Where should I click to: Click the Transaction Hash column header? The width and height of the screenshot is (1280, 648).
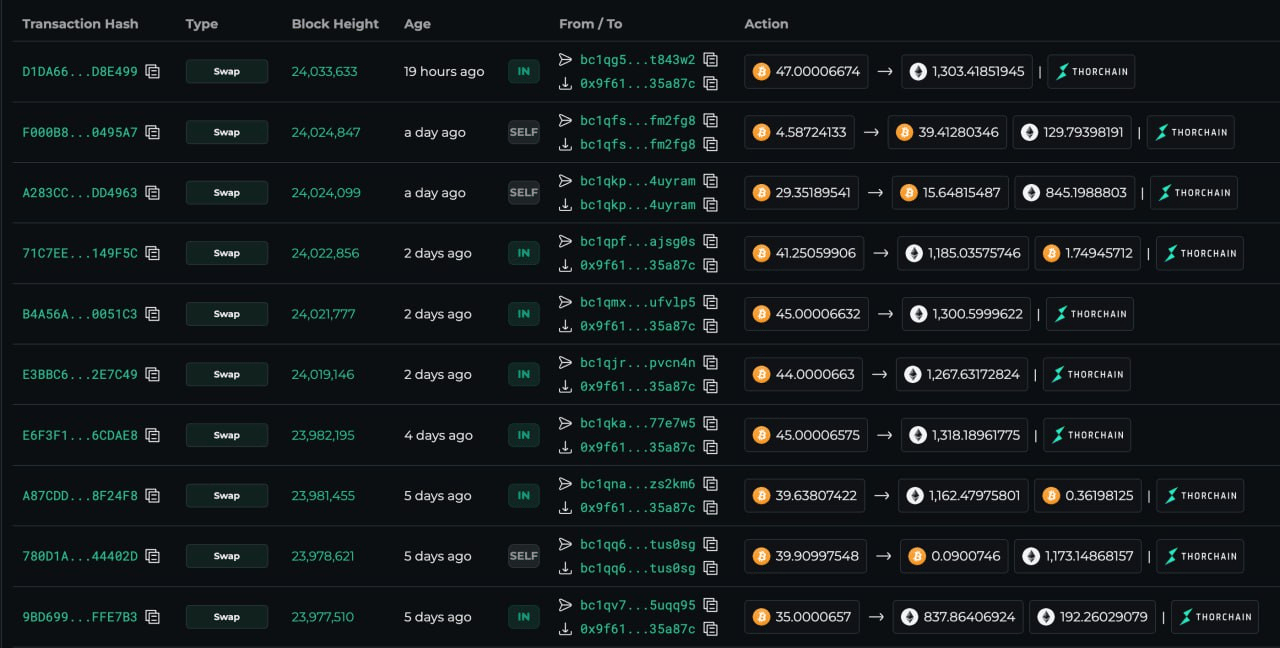click(80, 24)
